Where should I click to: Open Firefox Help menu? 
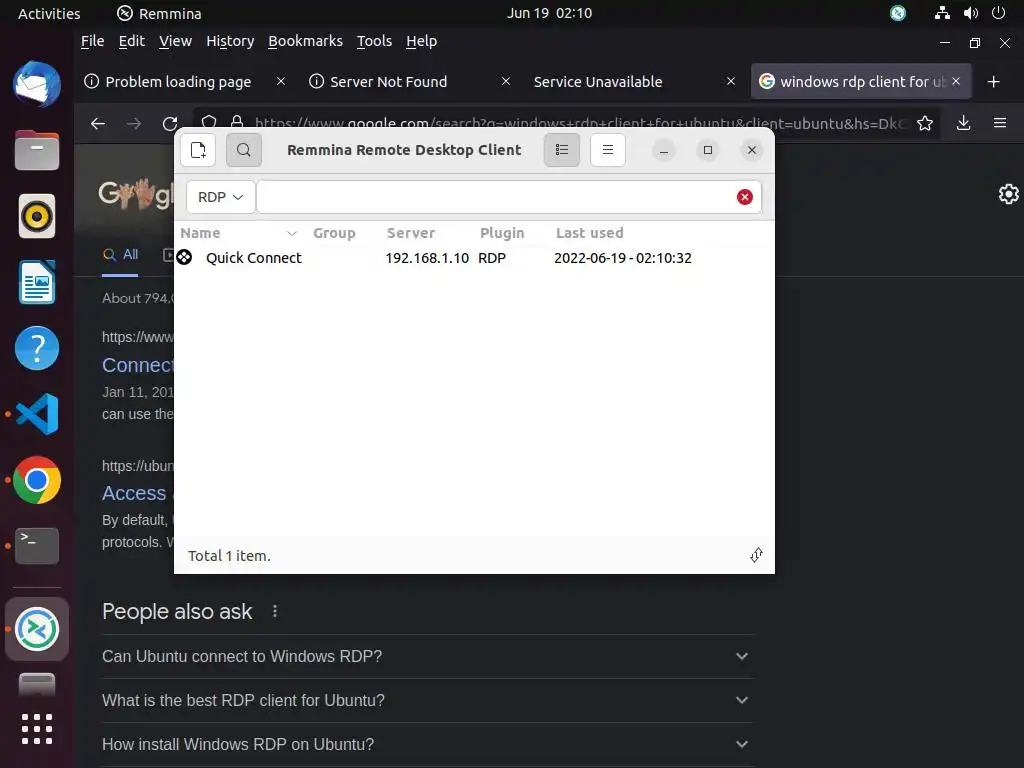click(x=421, y=41)
